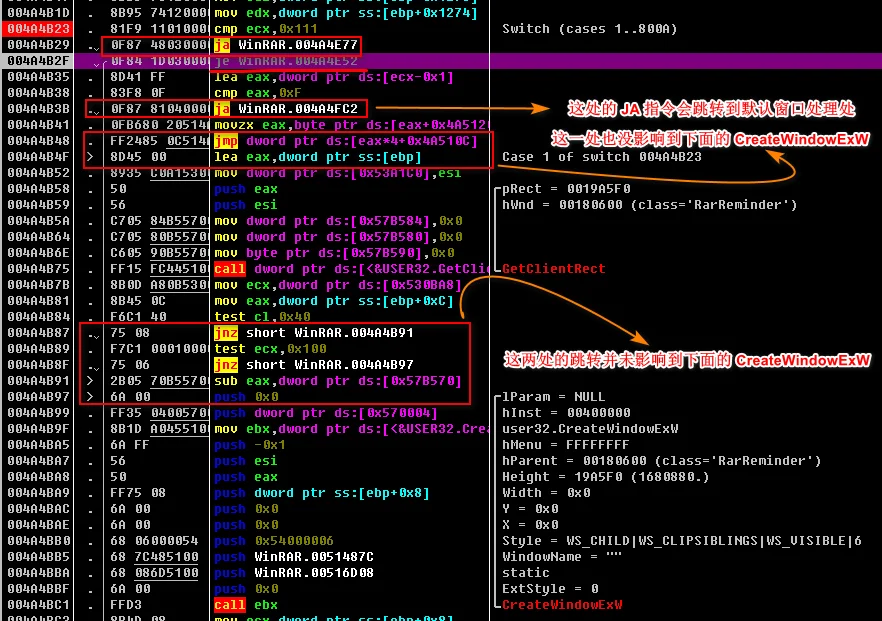Click the push 0x54000006 instruction
The image size is (882, 621).
tap(274, 541)
